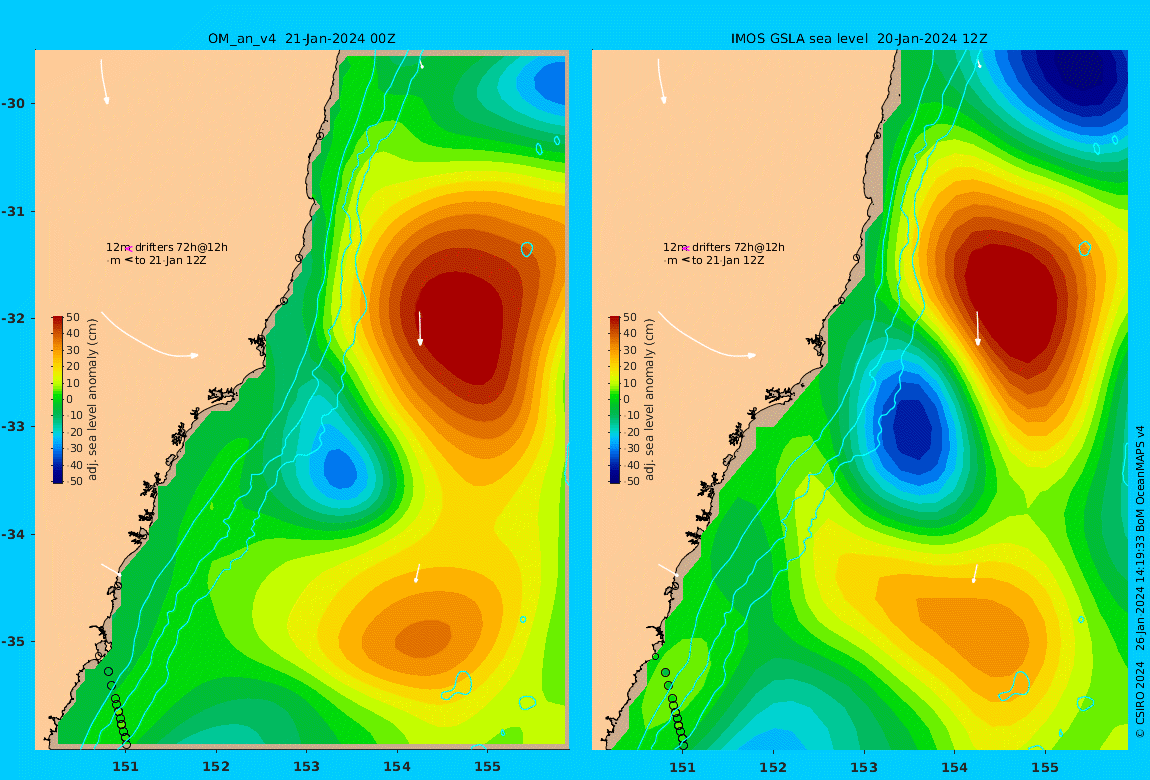The width and height of the screenshot is (1150, 780).
Task: Click 'to 21-Jan 12Z' legend text in OM_an_v4
Action: [172, 260]
